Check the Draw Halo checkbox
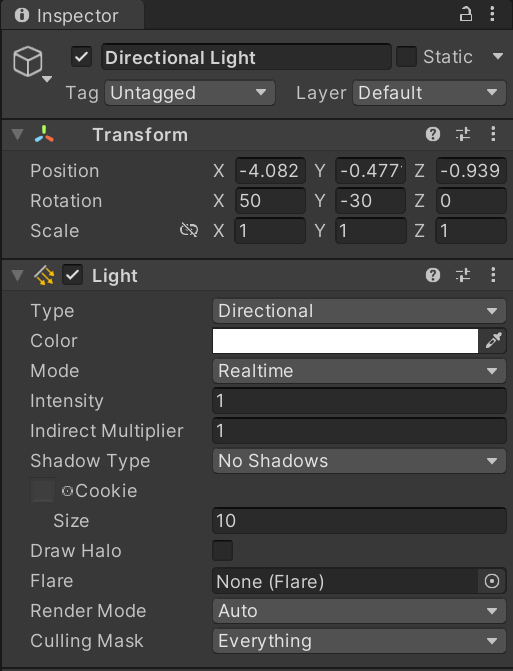The width and height of the screenshot is (513, 671). pos(223,550)
